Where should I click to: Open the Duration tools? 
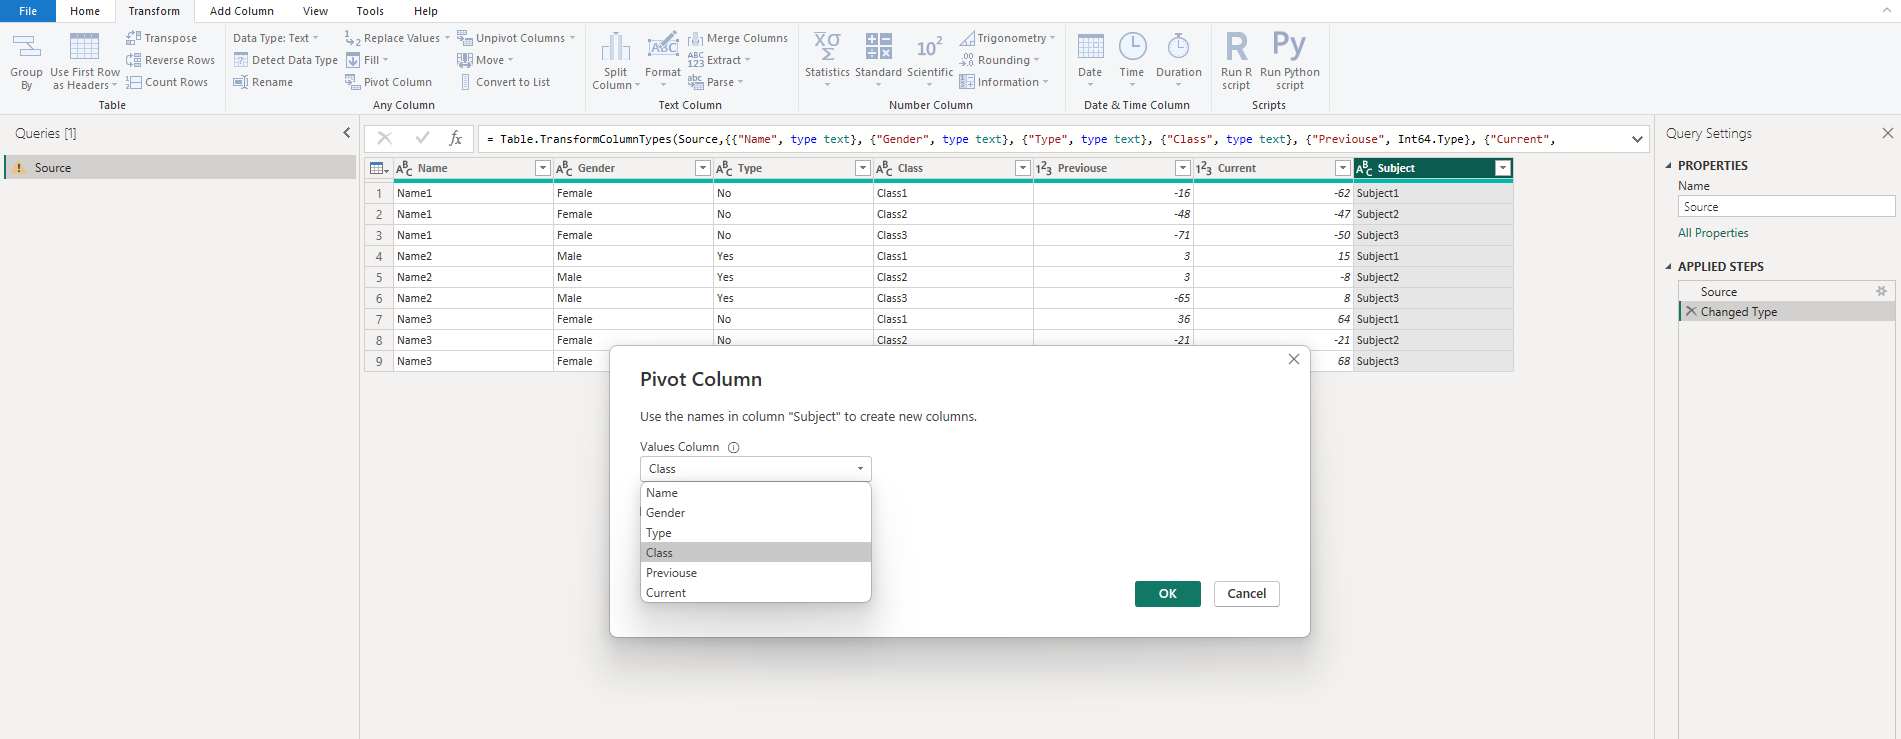(x=1179, y=60)
